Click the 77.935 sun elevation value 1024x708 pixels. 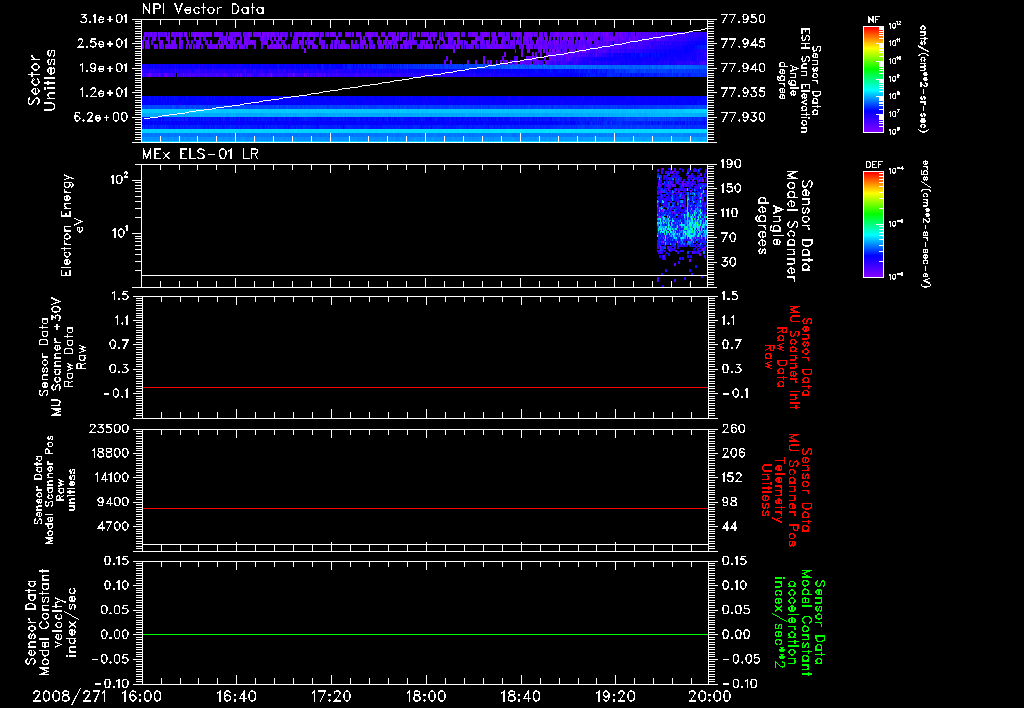tap(743, 93)
